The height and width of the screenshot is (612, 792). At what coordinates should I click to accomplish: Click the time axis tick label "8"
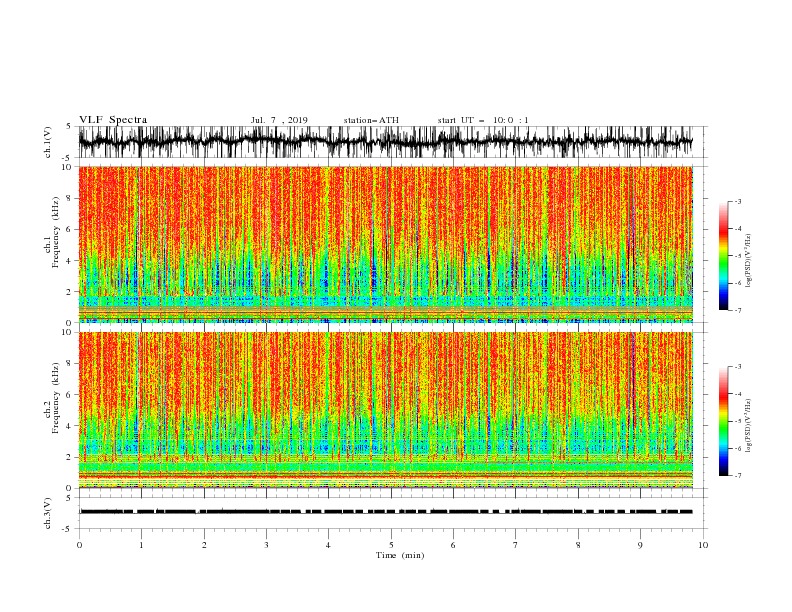coord(578,545)
